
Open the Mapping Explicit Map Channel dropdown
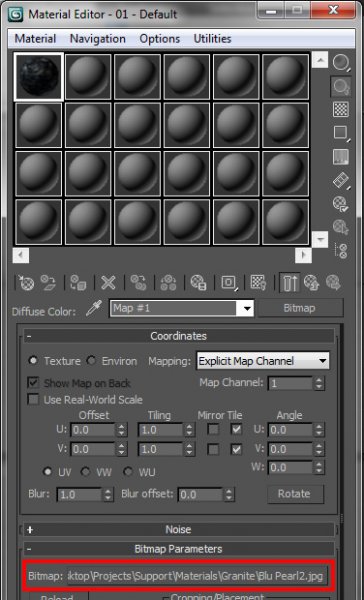click(x=263, y=361)
